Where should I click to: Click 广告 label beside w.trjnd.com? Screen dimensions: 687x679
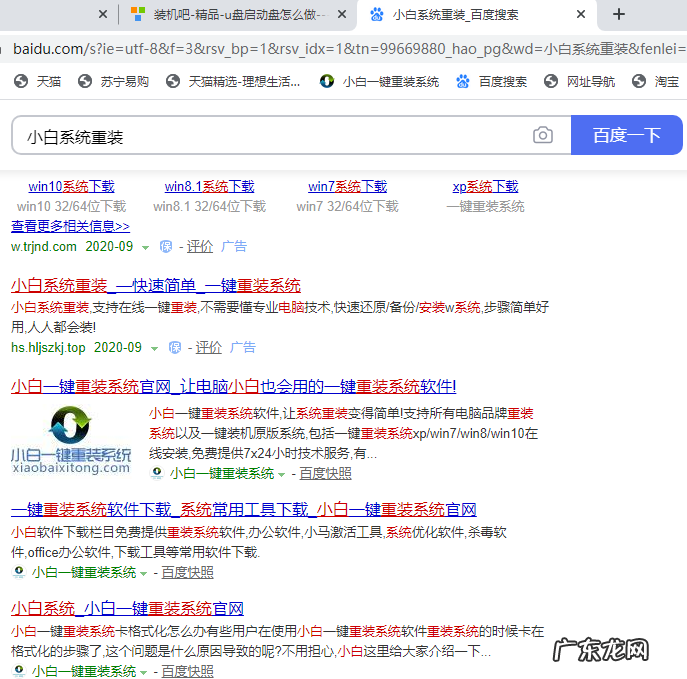(234, 247)
